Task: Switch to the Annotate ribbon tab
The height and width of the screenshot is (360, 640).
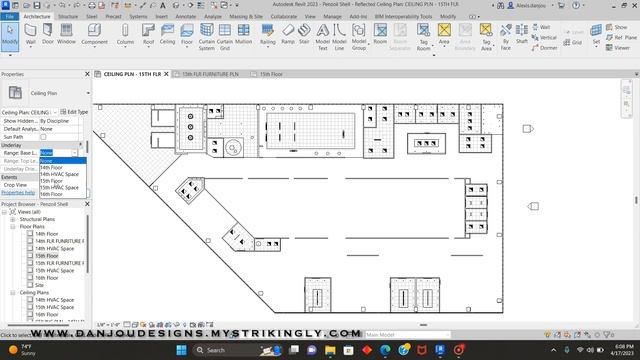Action: click(186, 16)
